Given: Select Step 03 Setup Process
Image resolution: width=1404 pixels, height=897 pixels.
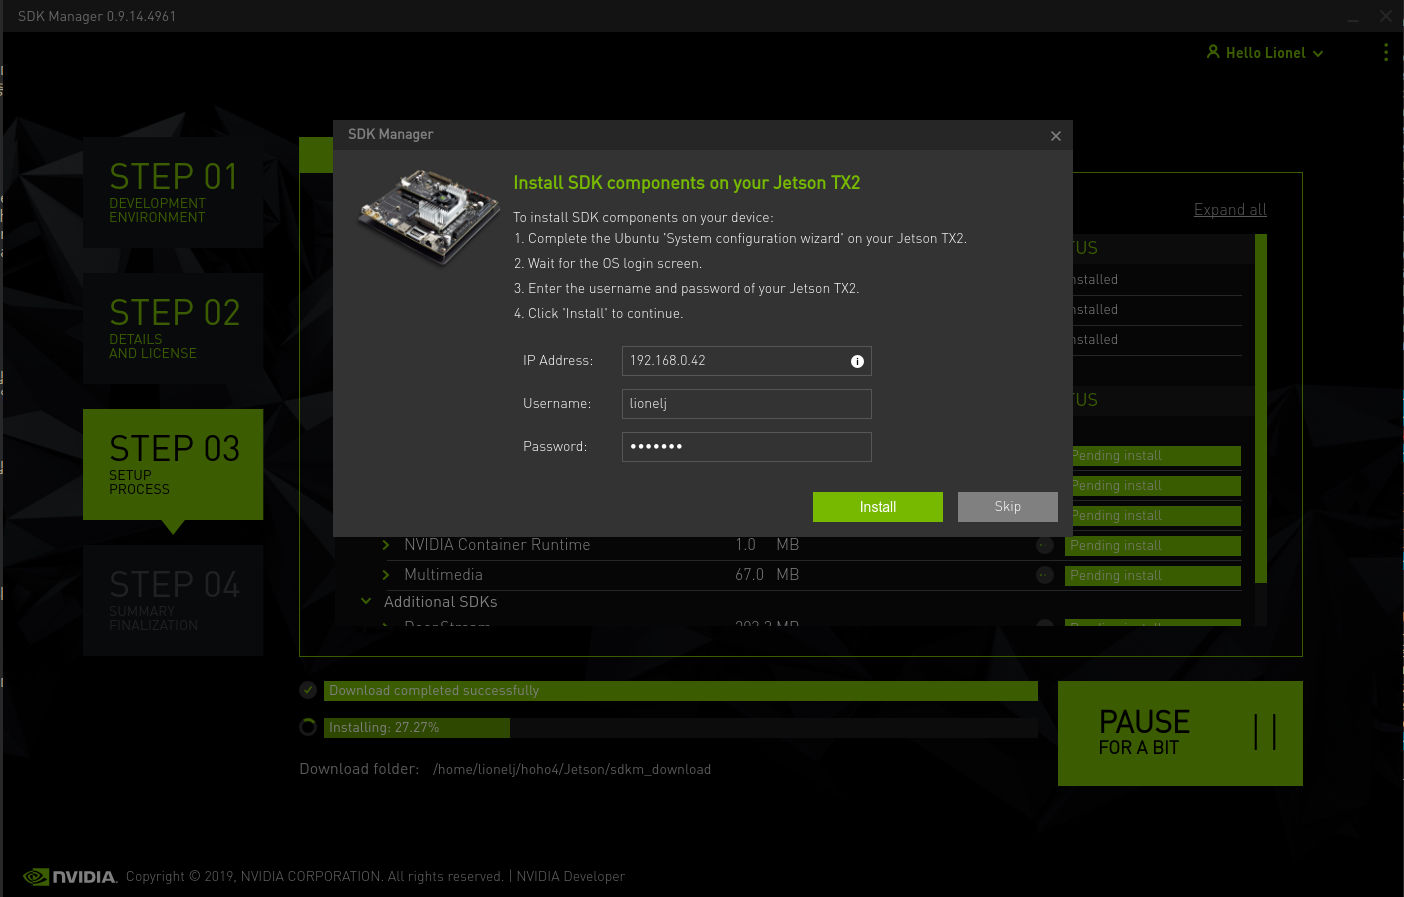Looking at the screenshot, I should (x=173, y=464).
